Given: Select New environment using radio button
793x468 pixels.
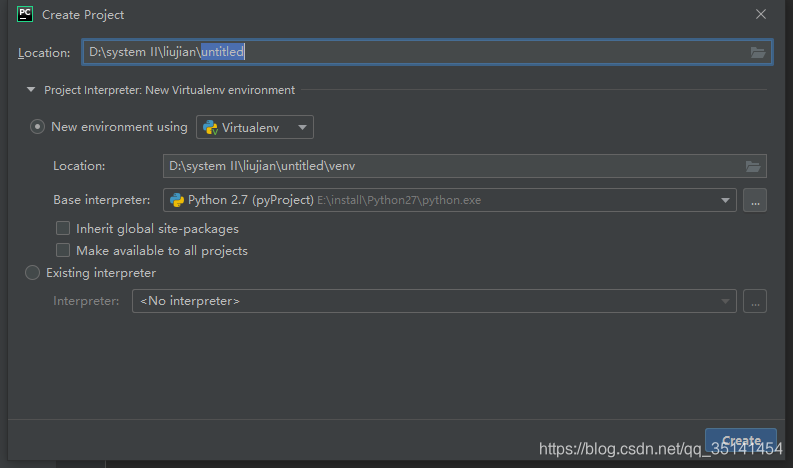Looking at the screenshot, I should 37,126.
